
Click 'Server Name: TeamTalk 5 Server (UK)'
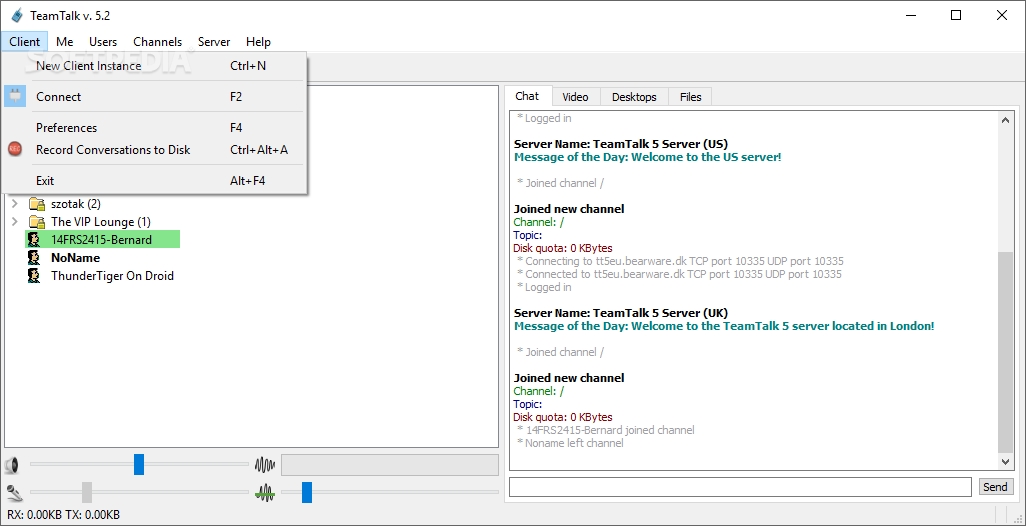click(620, 313)
